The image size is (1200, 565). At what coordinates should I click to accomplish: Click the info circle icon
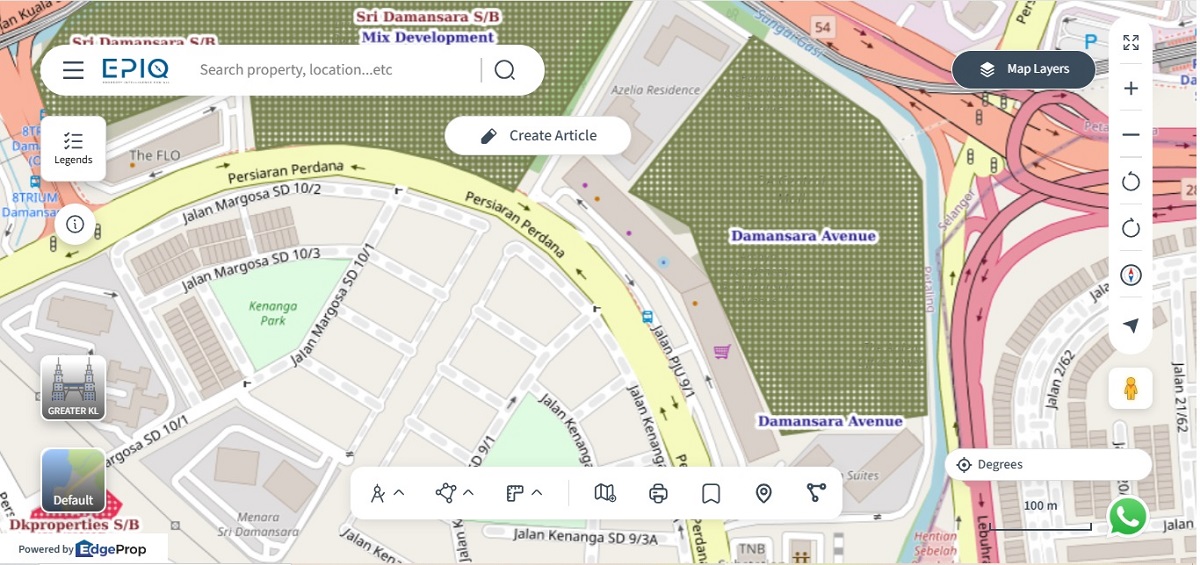tap(75, 224)
